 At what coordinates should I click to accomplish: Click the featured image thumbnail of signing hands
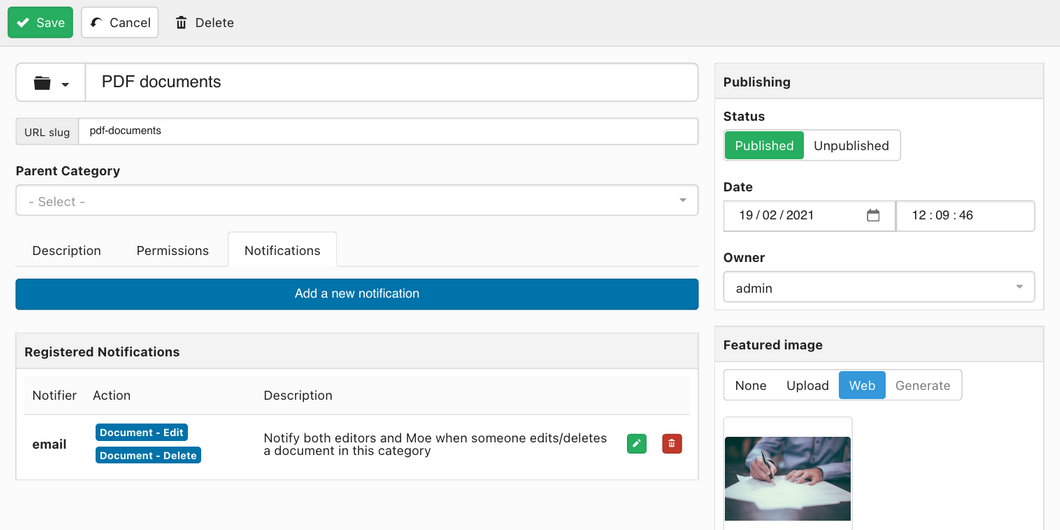788,479
